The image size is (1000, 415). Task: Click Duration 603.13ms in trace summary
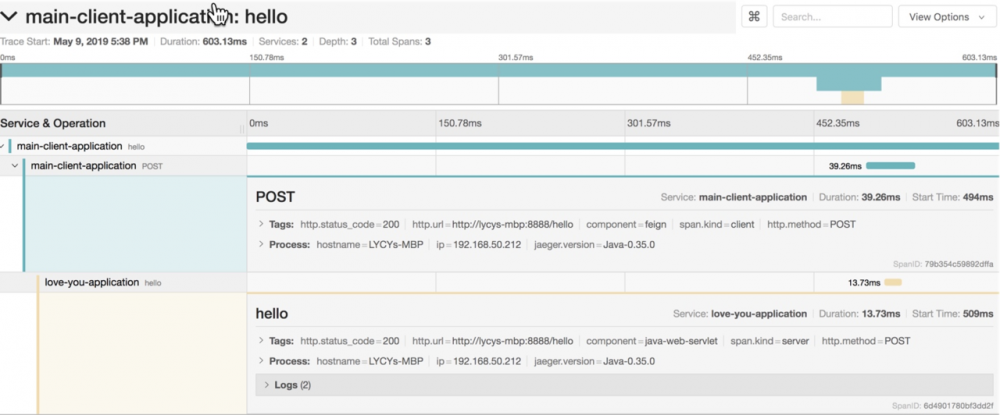click(203, 41)
